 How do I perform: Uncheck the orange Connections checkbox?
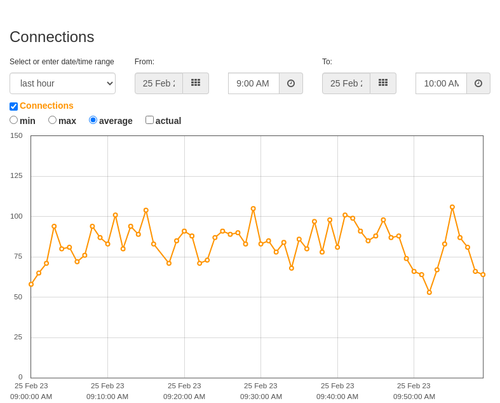pyautogui.click(x=14, y=106)
